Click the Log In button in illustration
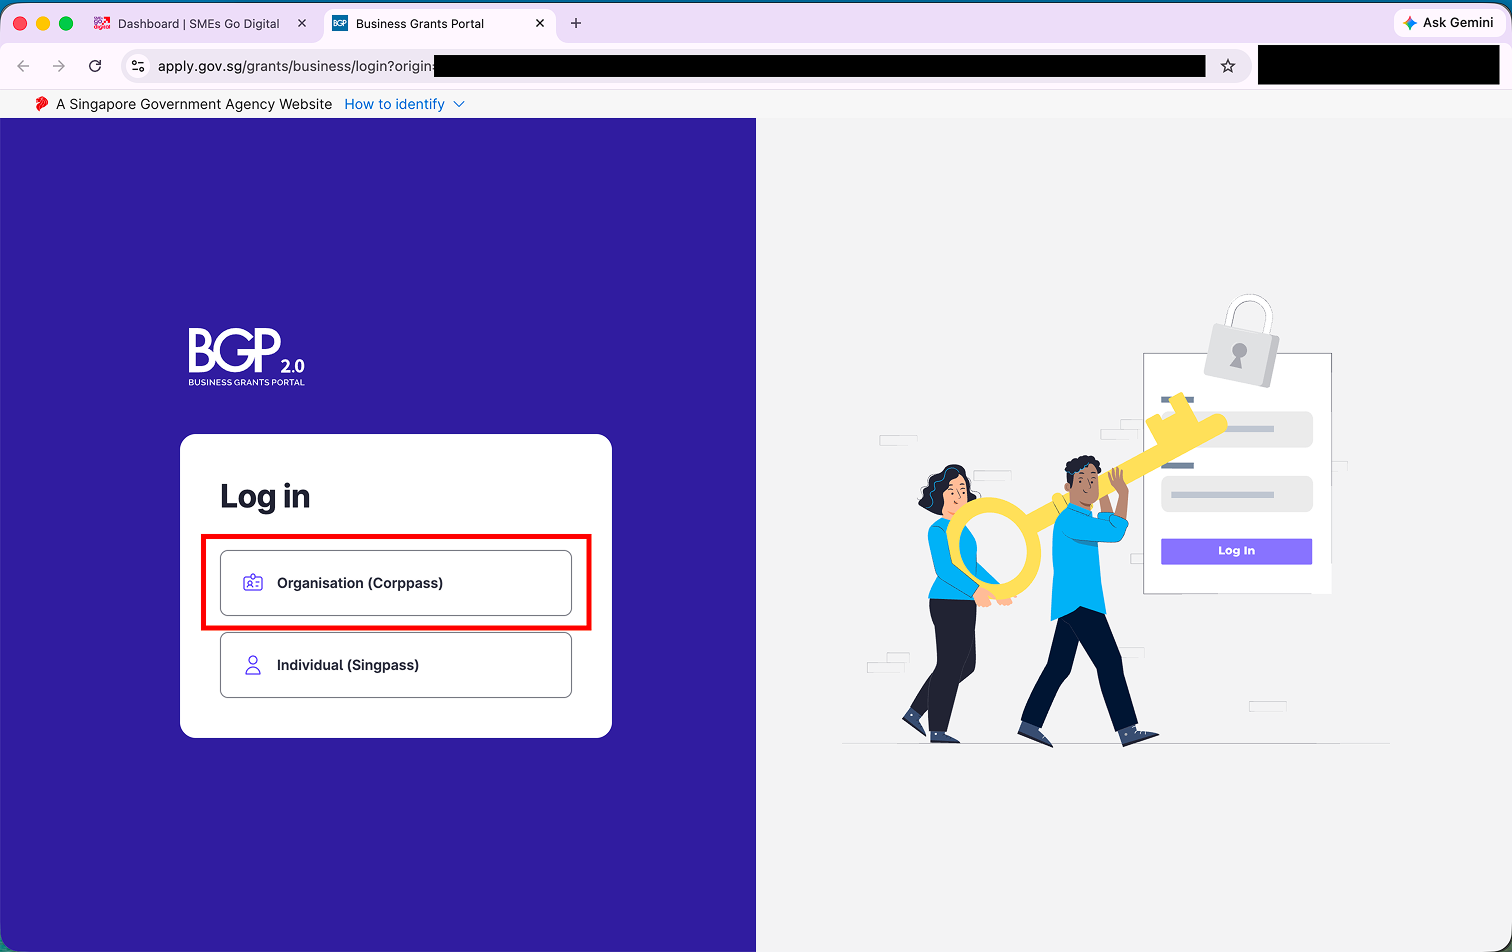Image resolution: width=1512 pixels, height=952 pixels. [x=1236, y=551]
